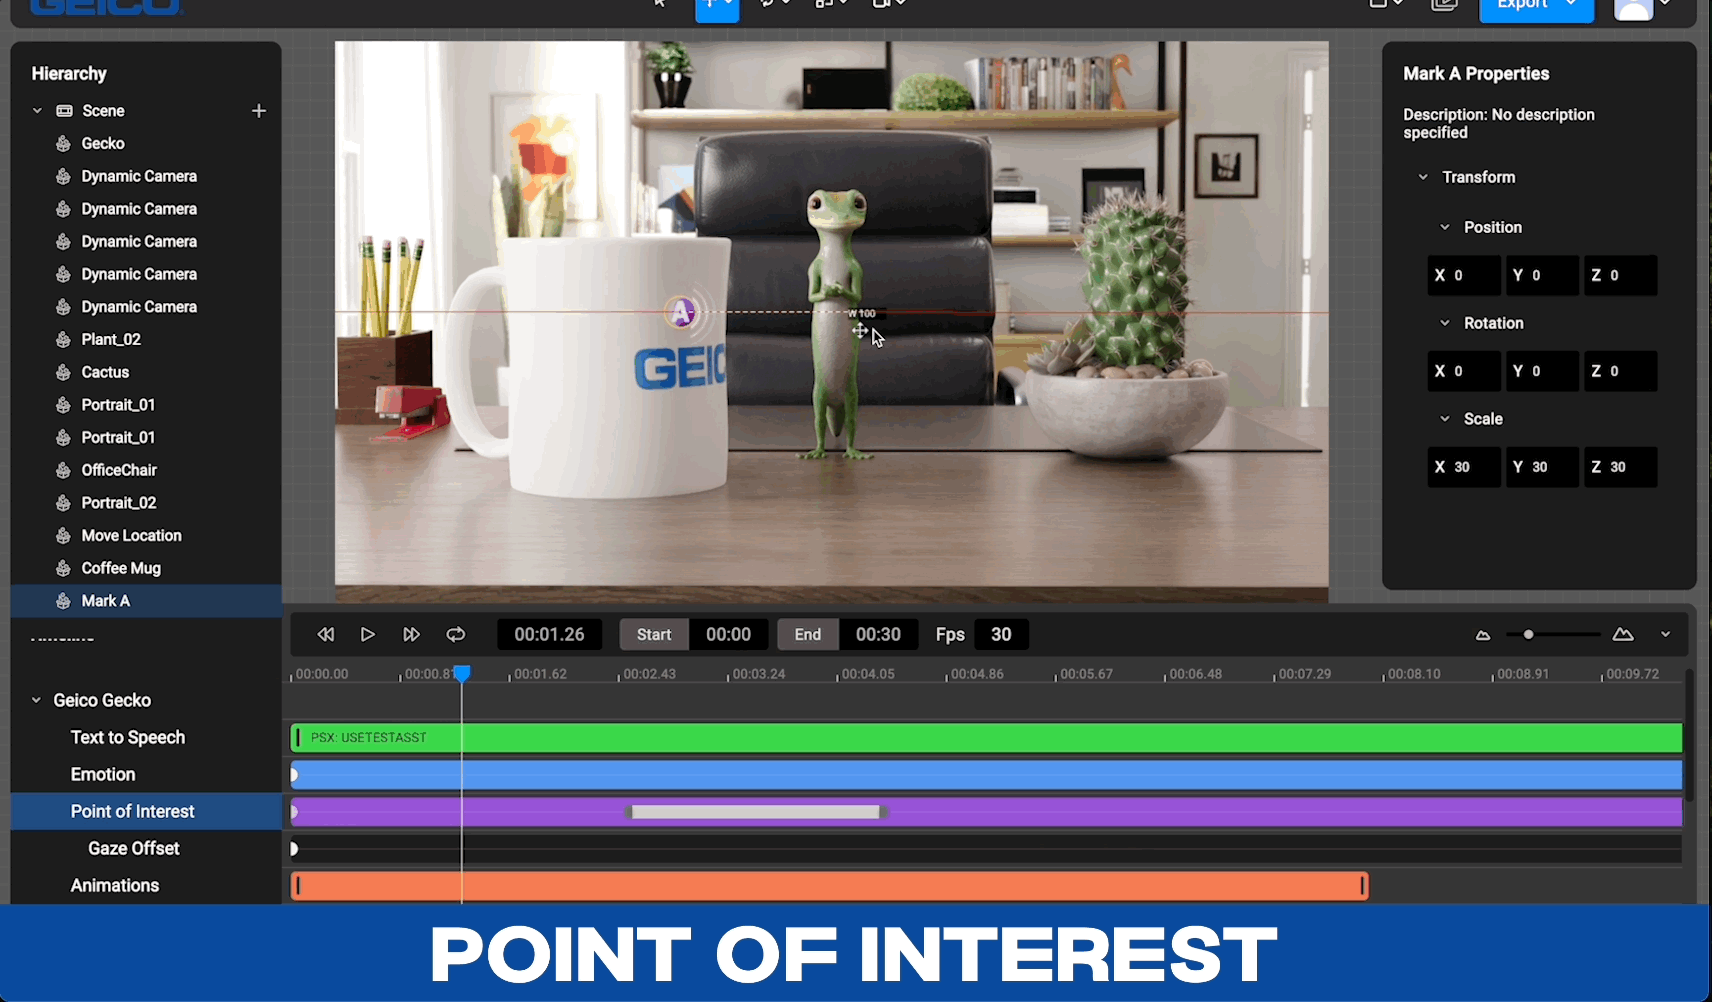Collapse the Rotation section
1712x1002 pixels.
(1444, 323)
